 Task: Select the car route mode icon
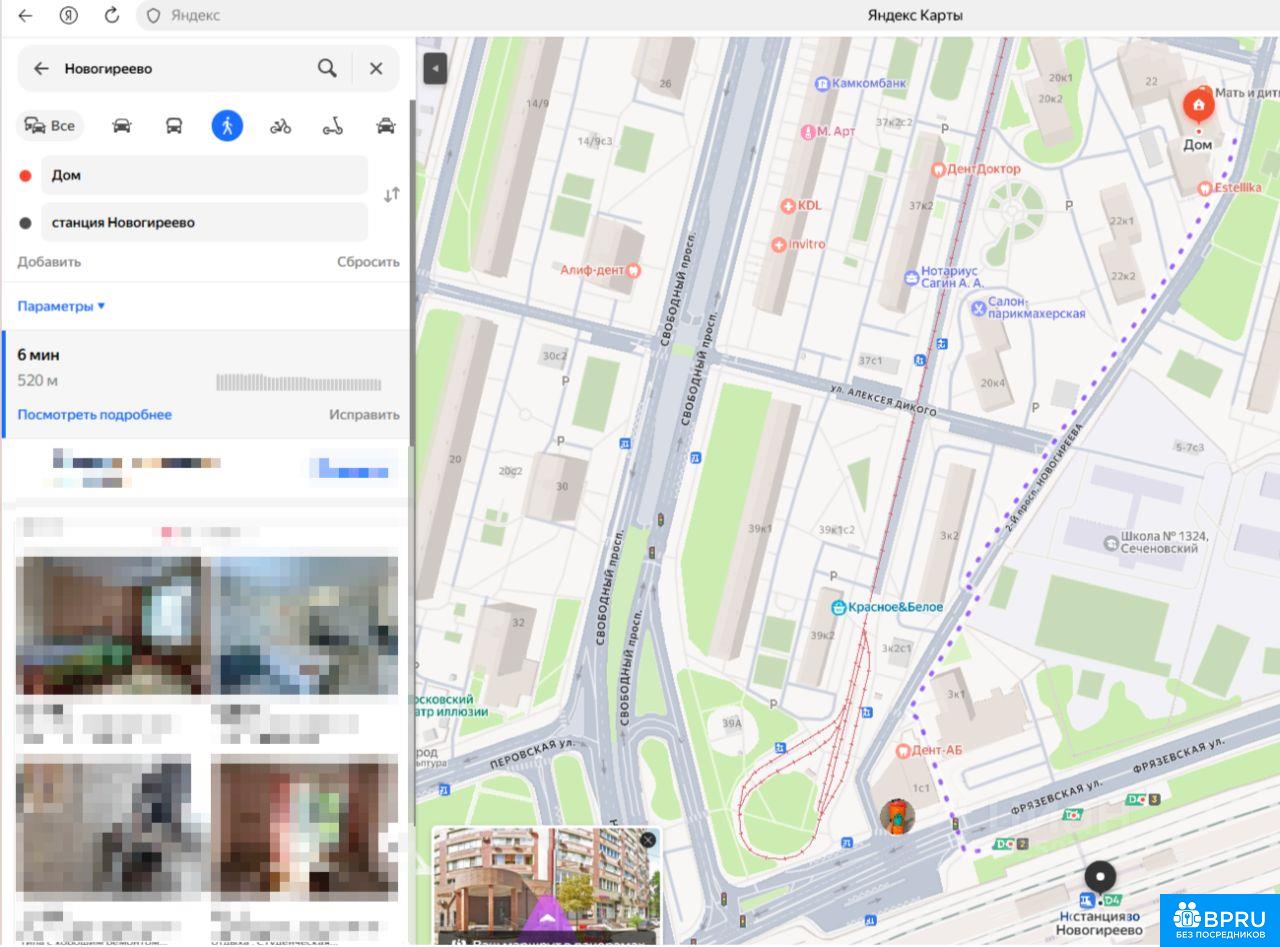[122, 126]
